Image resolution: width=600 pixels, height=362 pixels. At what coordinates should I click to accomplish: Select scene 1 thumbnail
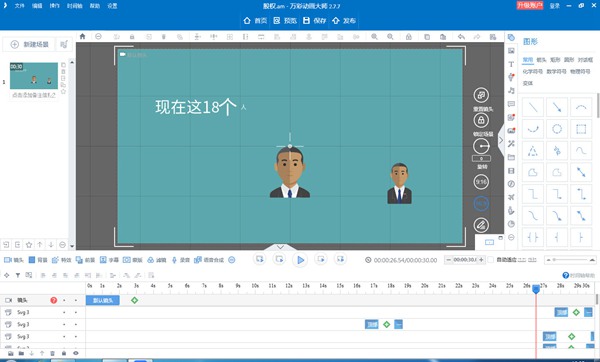click(x=34, y=75)
